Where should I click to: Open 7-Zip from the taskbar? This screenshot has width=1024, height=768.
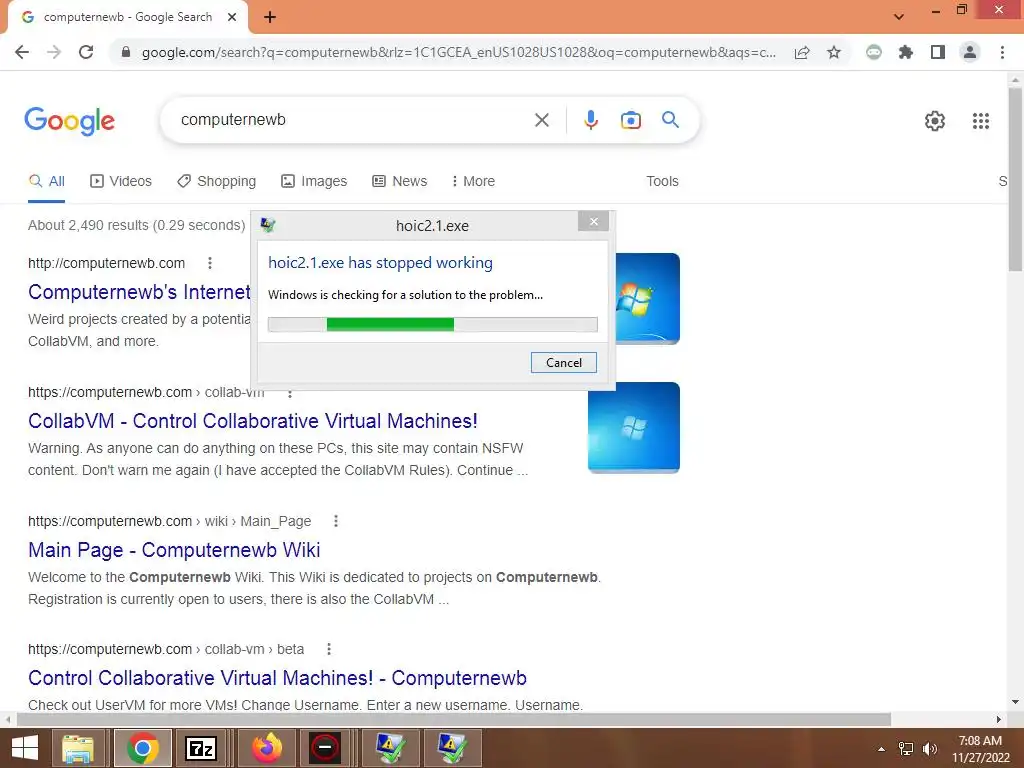tap(201, 748)
